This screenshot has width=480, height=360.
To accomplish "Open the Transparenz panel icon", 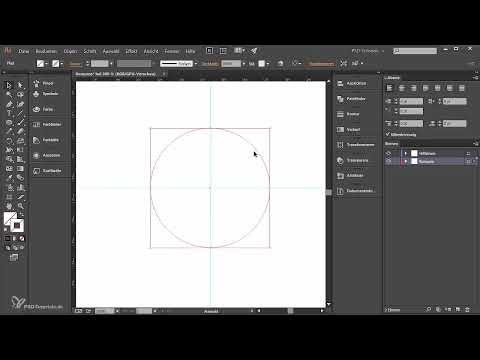I will 340,160.
